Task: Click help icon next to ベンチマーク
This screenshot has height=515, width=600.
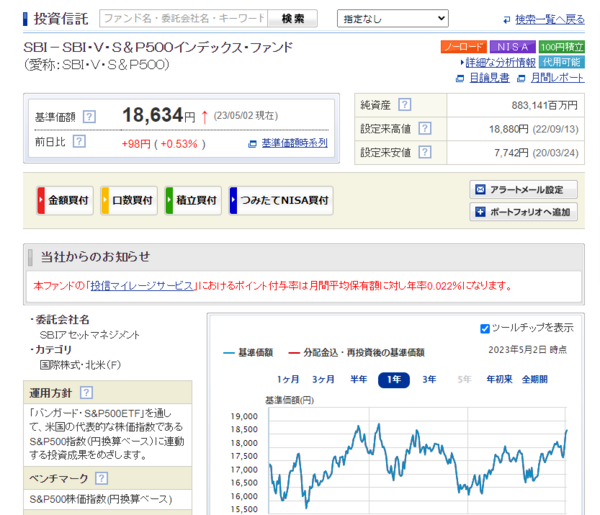Action: pos(101,479)
